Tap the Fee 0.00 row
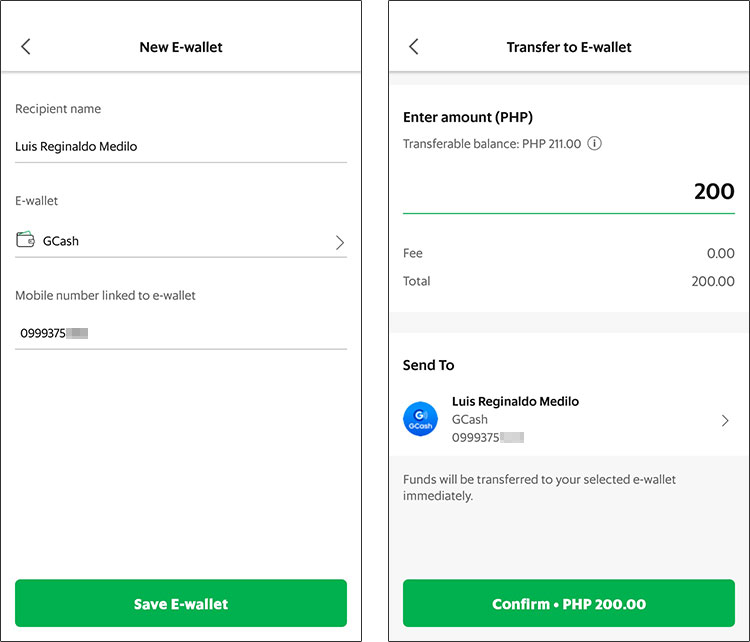The height and width of the screenshot is (642, 750). click(569, 253)
